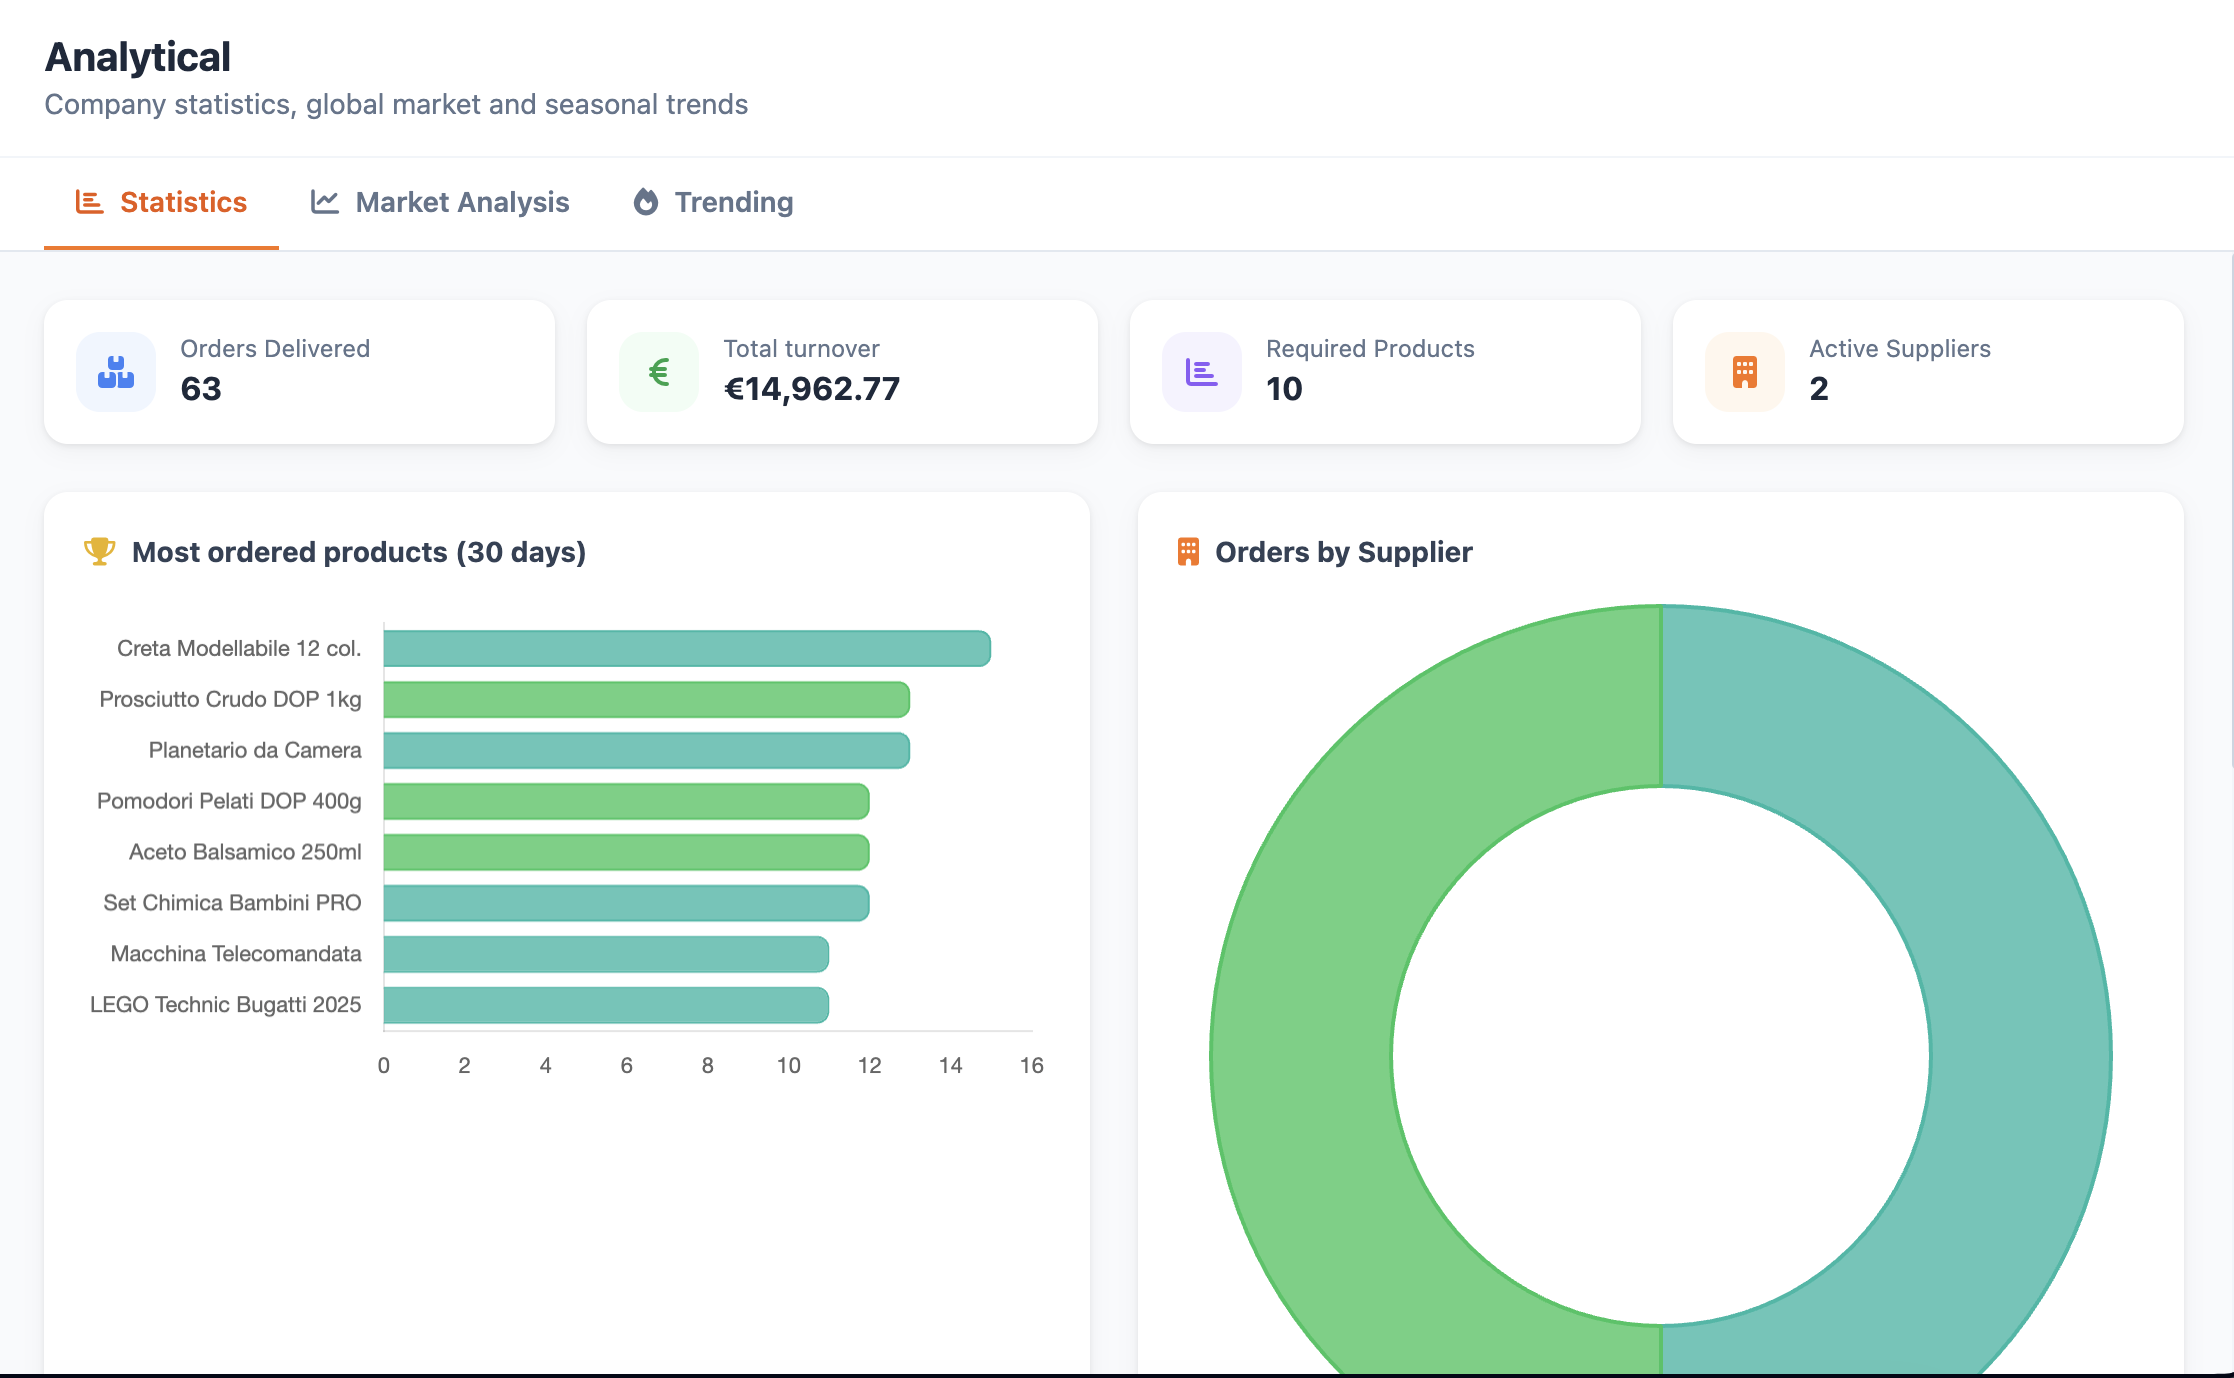The width and height of the screenshot is (2234, 1378).
Task: Click the chart icon on Required Products card
Action: click(x=1201, y=371)
